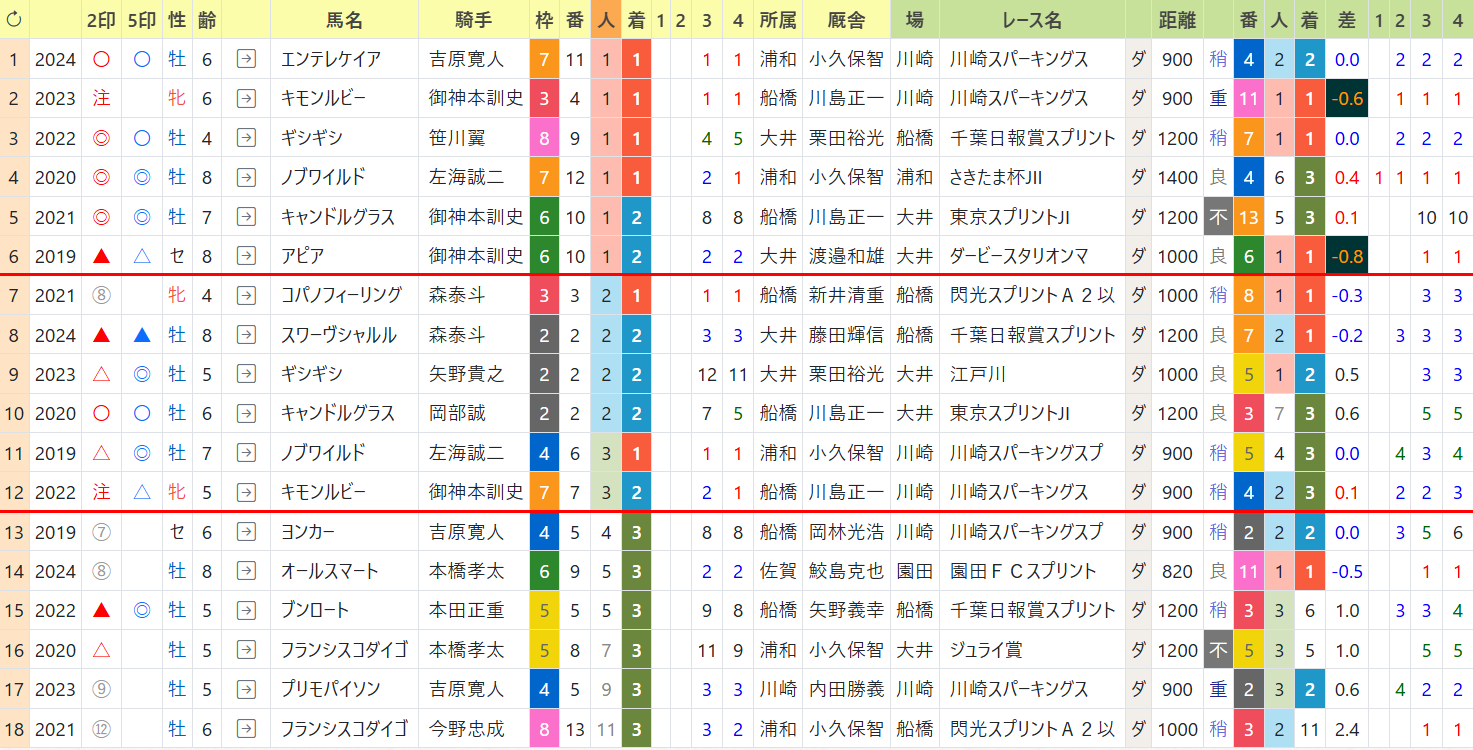The image size is (1473, 750).
Task: Open arrow icon in 2019 ノブワイルド row
Action: (245, 453)
